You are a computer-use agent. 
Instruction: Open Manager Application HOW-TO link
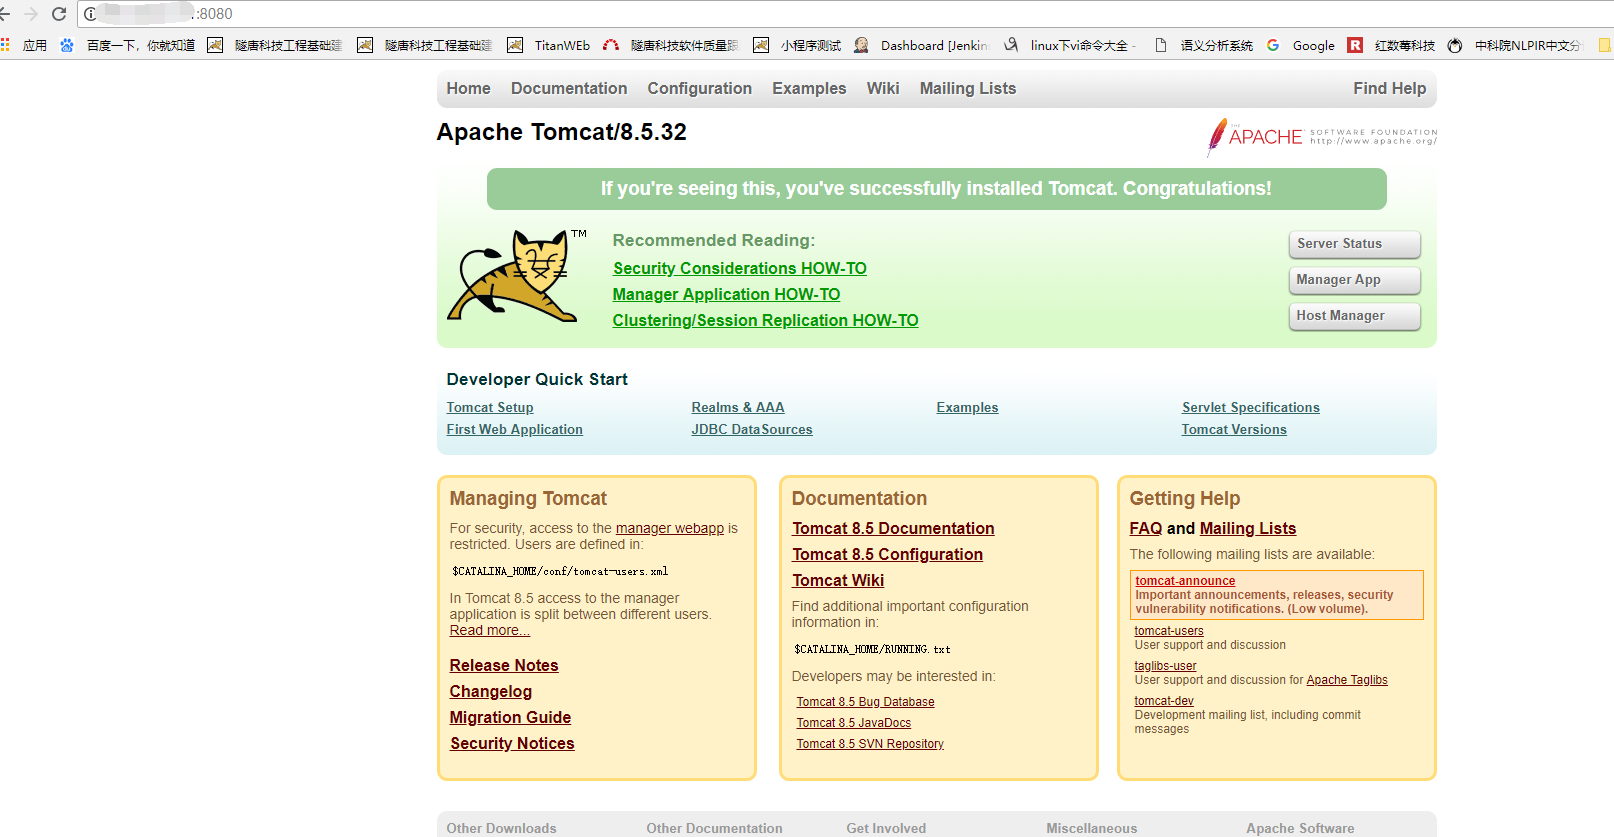(726, 294)
